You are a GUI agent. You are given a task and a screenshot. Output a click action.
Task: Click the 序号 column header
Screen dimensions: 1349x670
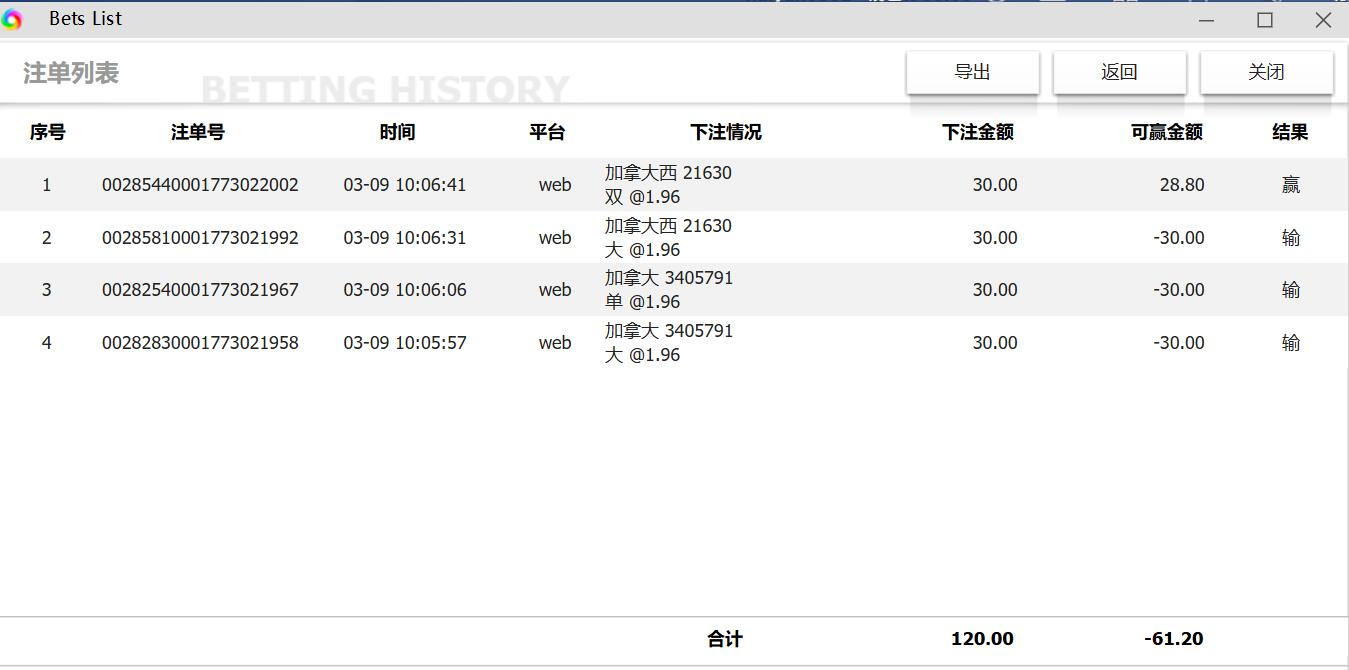(47, 132)
